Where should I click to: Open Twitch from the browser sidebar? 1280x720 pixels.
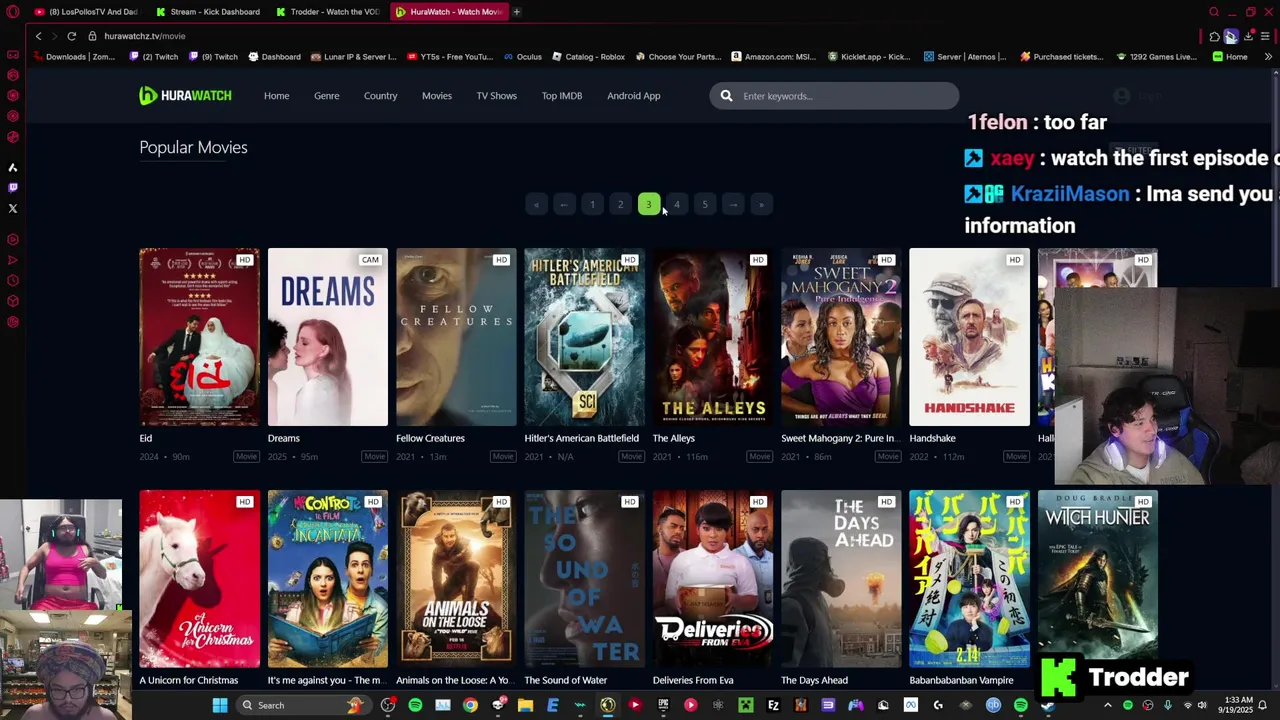click(x=13, y=187)
